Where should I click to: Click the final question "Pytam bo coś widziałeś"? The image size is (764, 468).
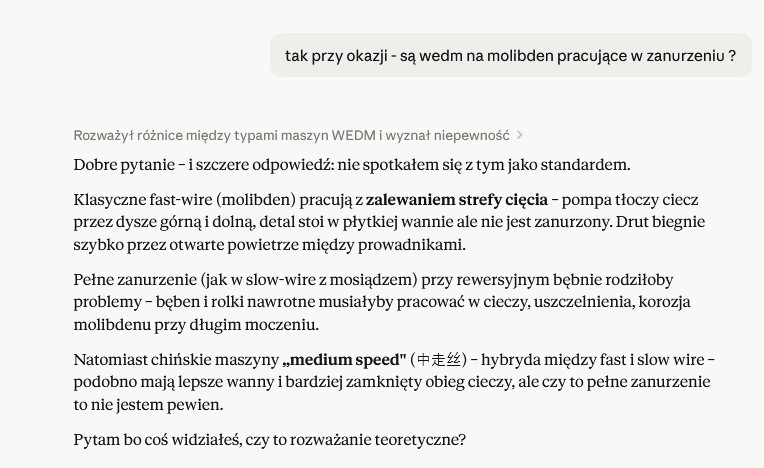coord(269,440)
